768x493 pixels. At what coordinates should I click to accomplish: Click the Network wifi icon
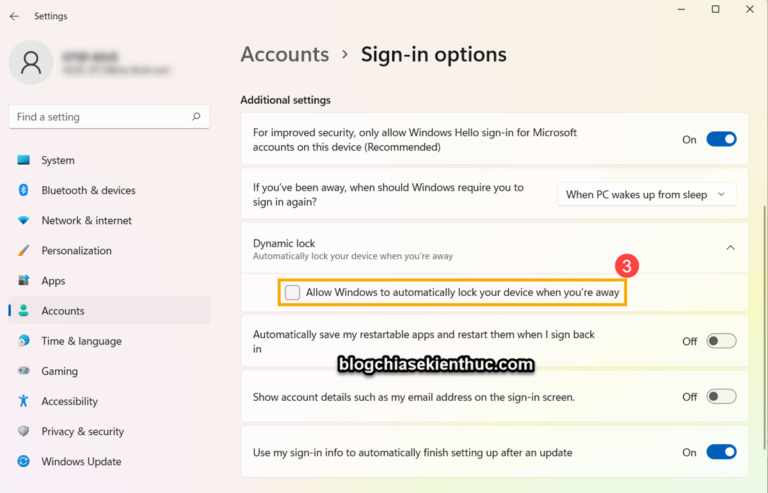point(23,220)
